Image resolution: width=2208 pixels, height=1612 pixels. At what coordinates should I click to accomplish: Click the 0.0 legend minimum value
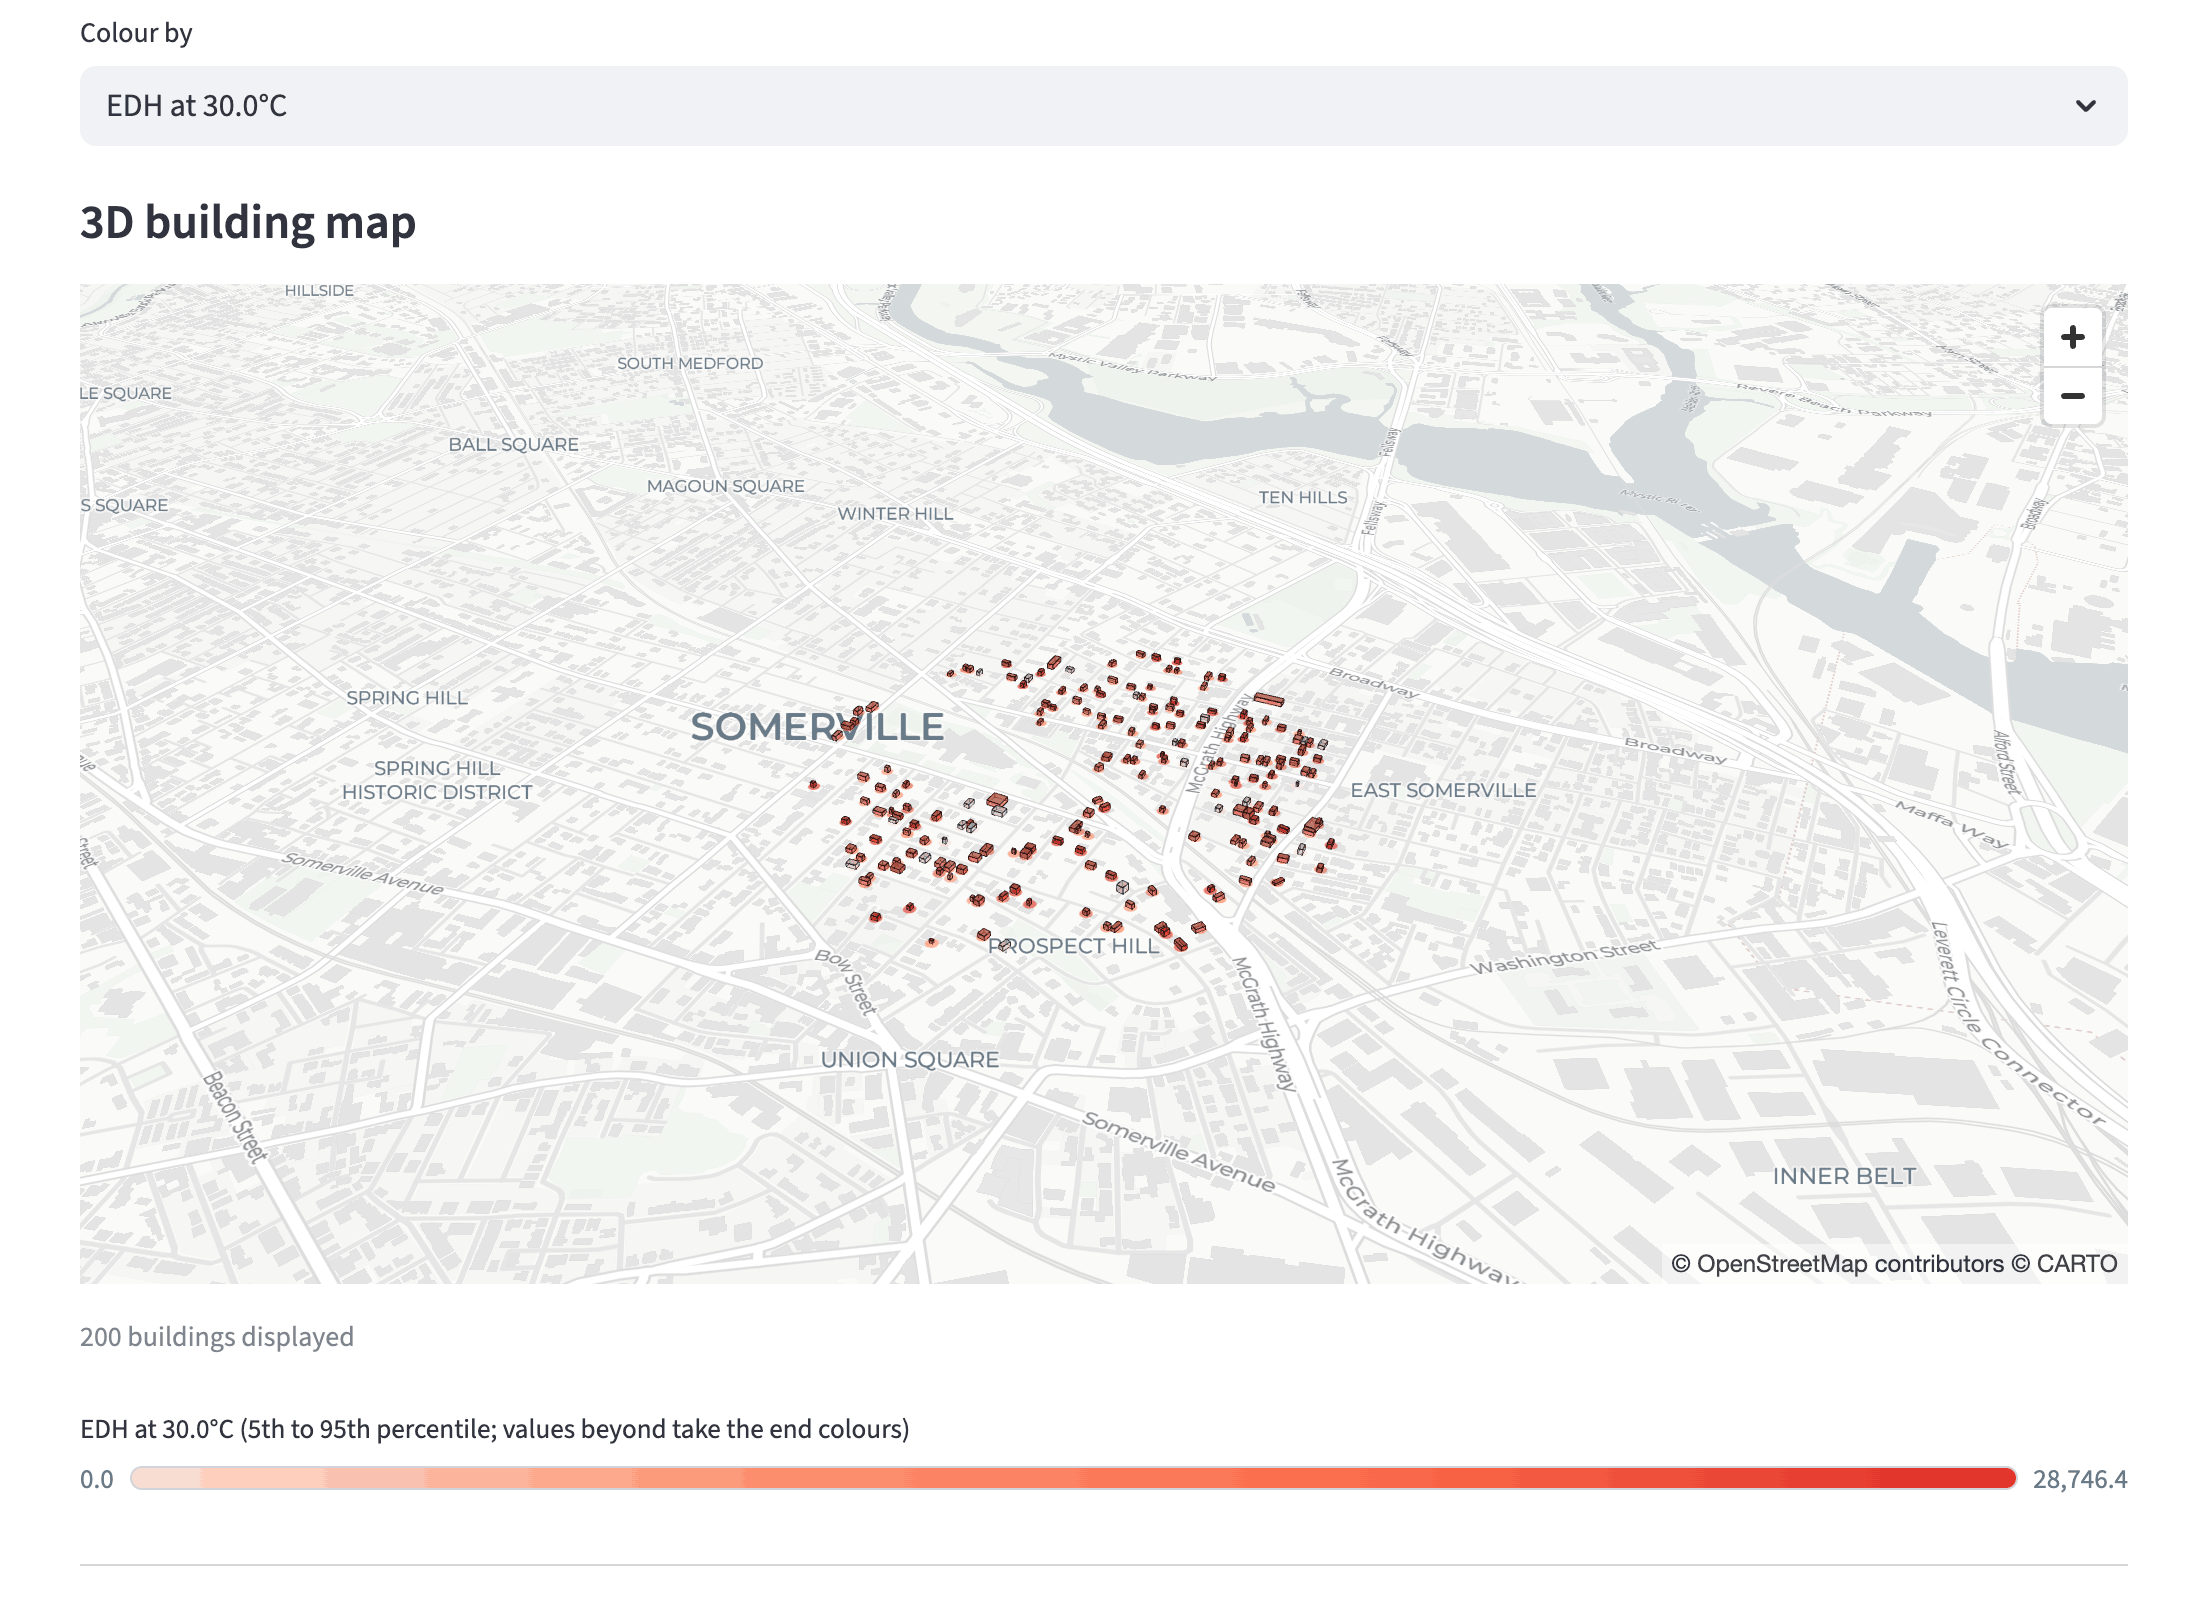click(97, 1479)
